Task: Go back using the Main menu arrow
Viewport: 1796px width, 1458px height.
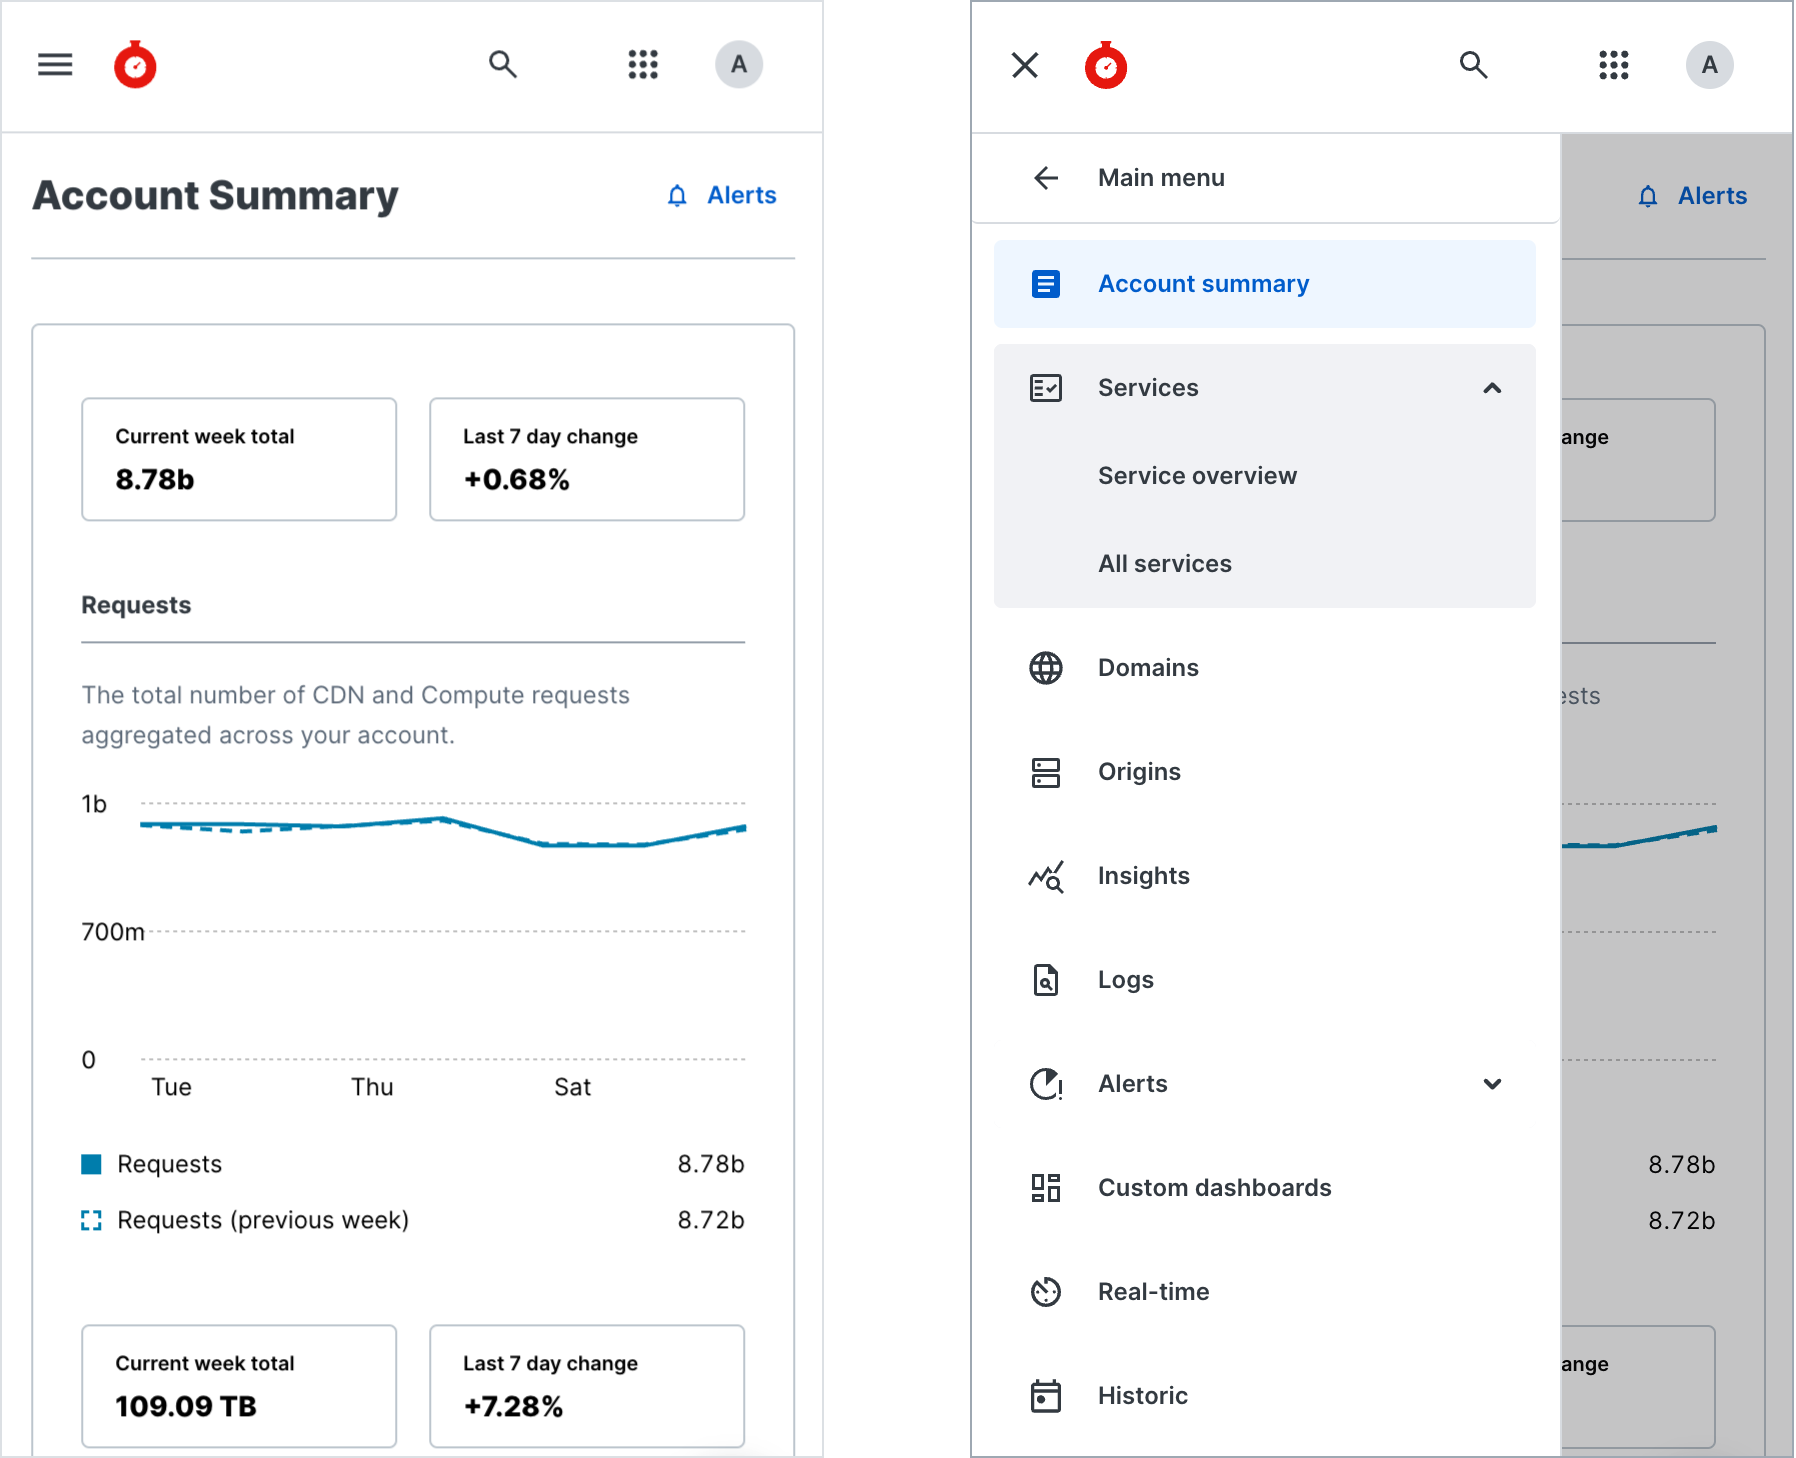Action: (x=1046, y=178)
